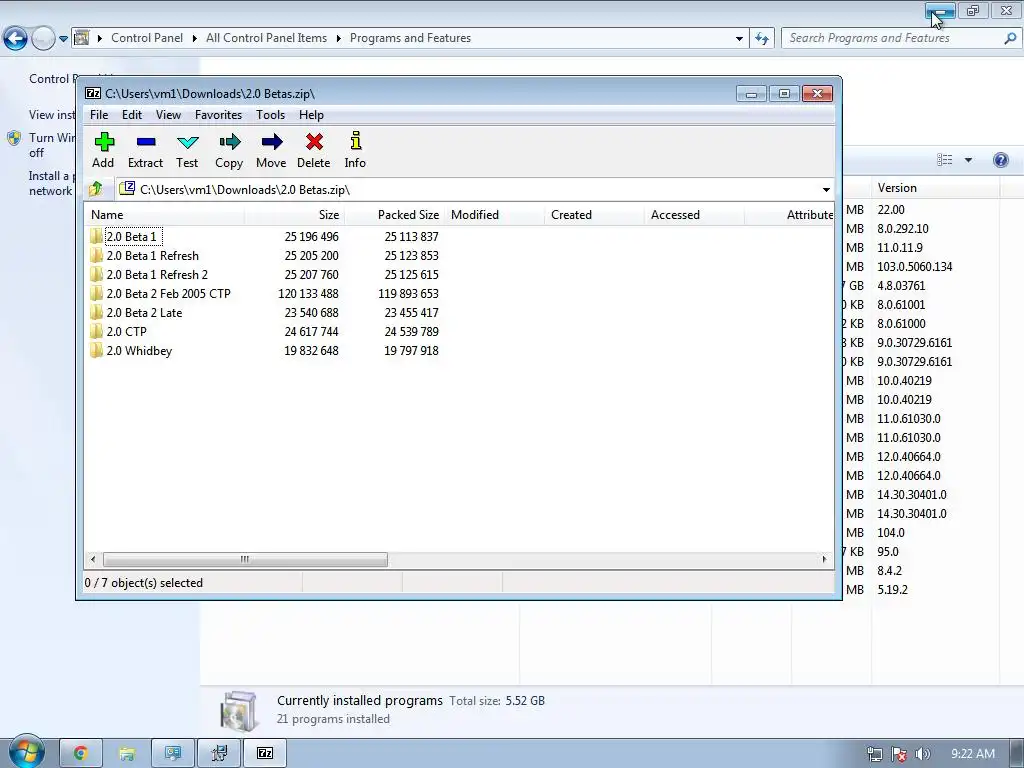Sort by the Modified column header
The height and width of the screenshot is (768, 1024).
(495, 215)
